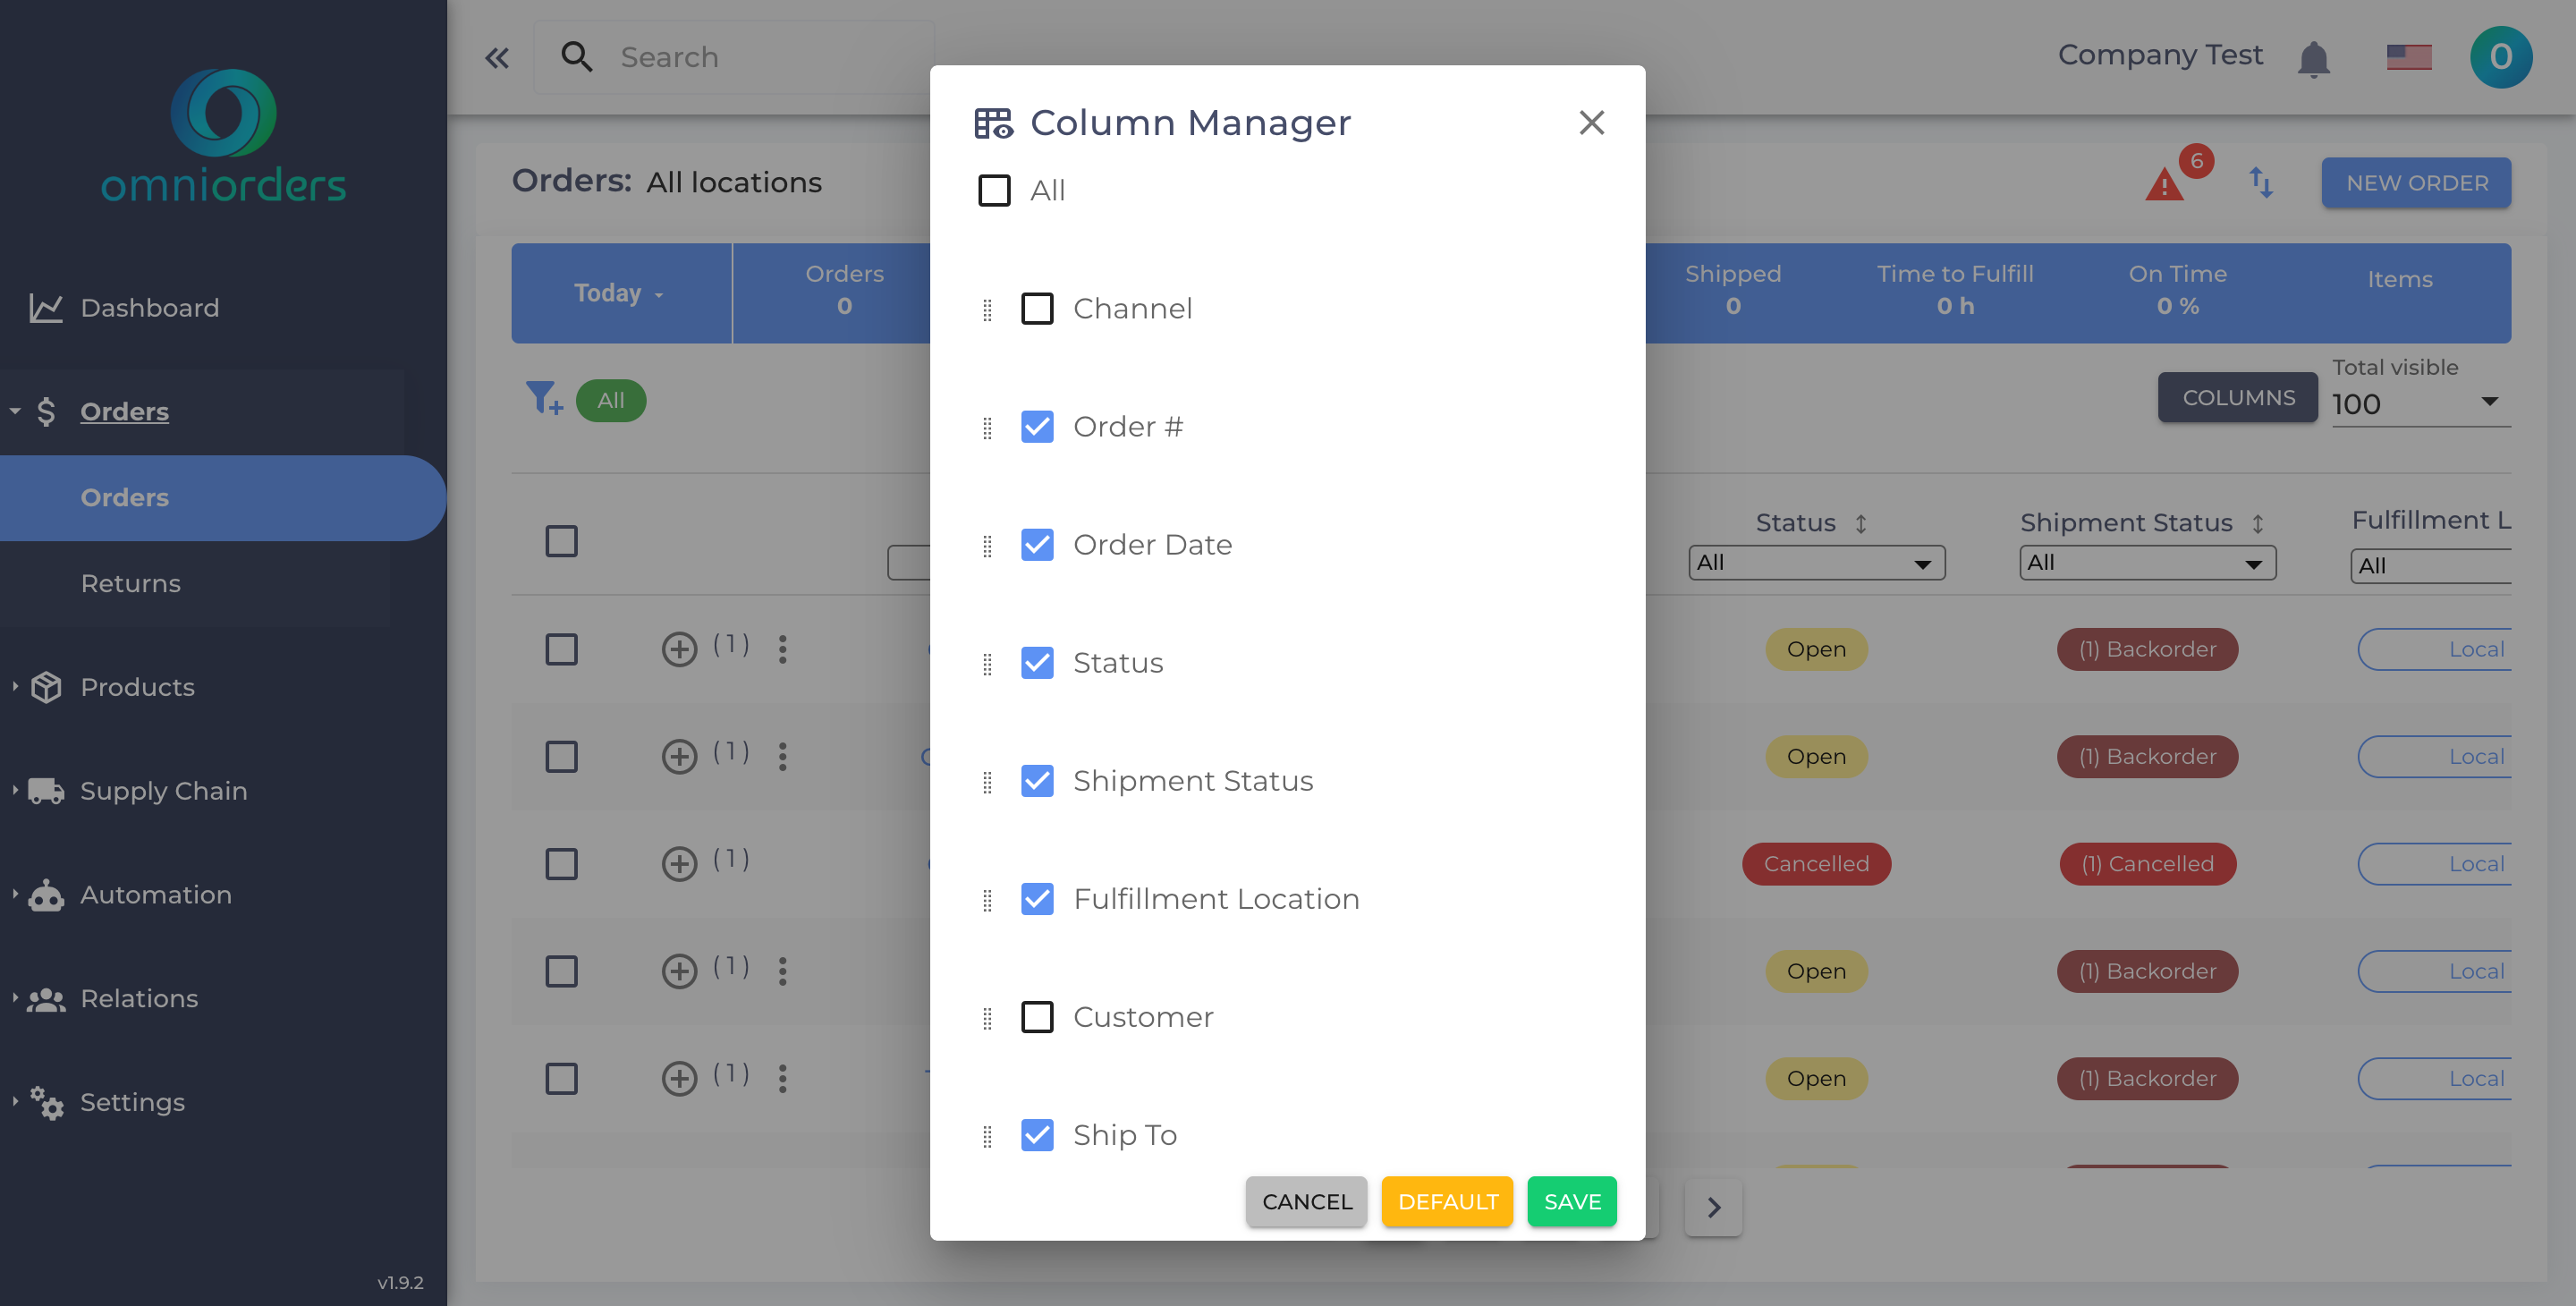Open the Shipment Status All filter dropdown
Viewport: 2576px width, 1306px height.
2147,562
